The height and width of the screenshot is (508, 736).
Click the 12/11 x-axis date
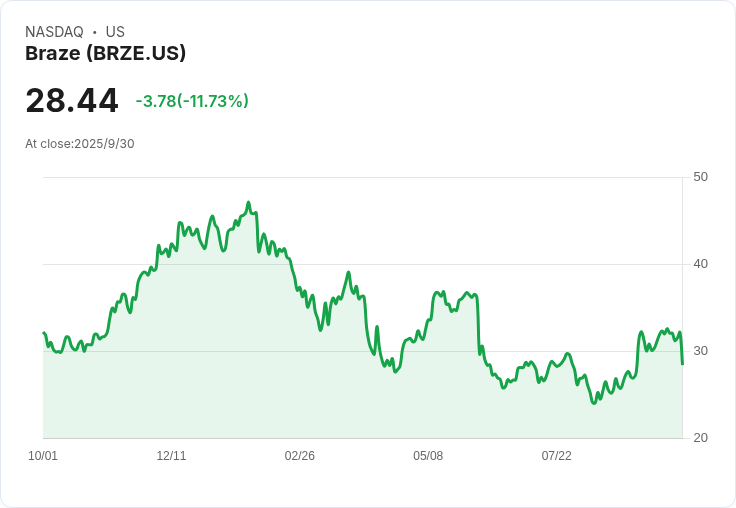coord(171,456)
